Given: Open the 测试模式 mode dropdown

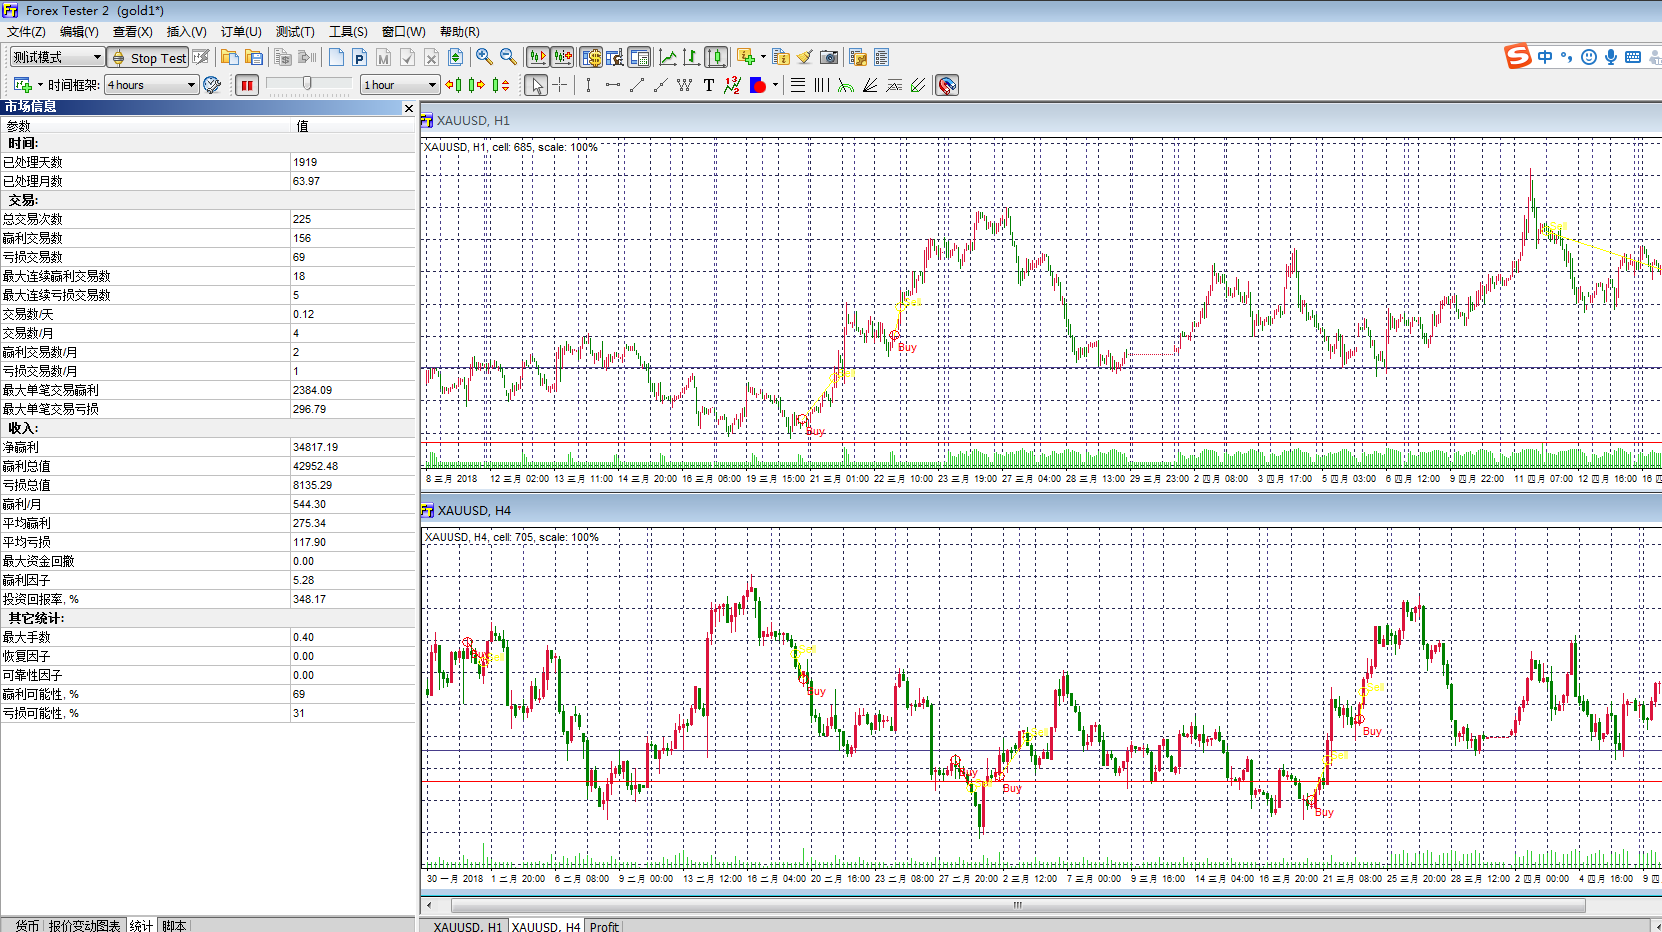Looking at the screenshot, I should pyautogui.click(x=97, y=57).
